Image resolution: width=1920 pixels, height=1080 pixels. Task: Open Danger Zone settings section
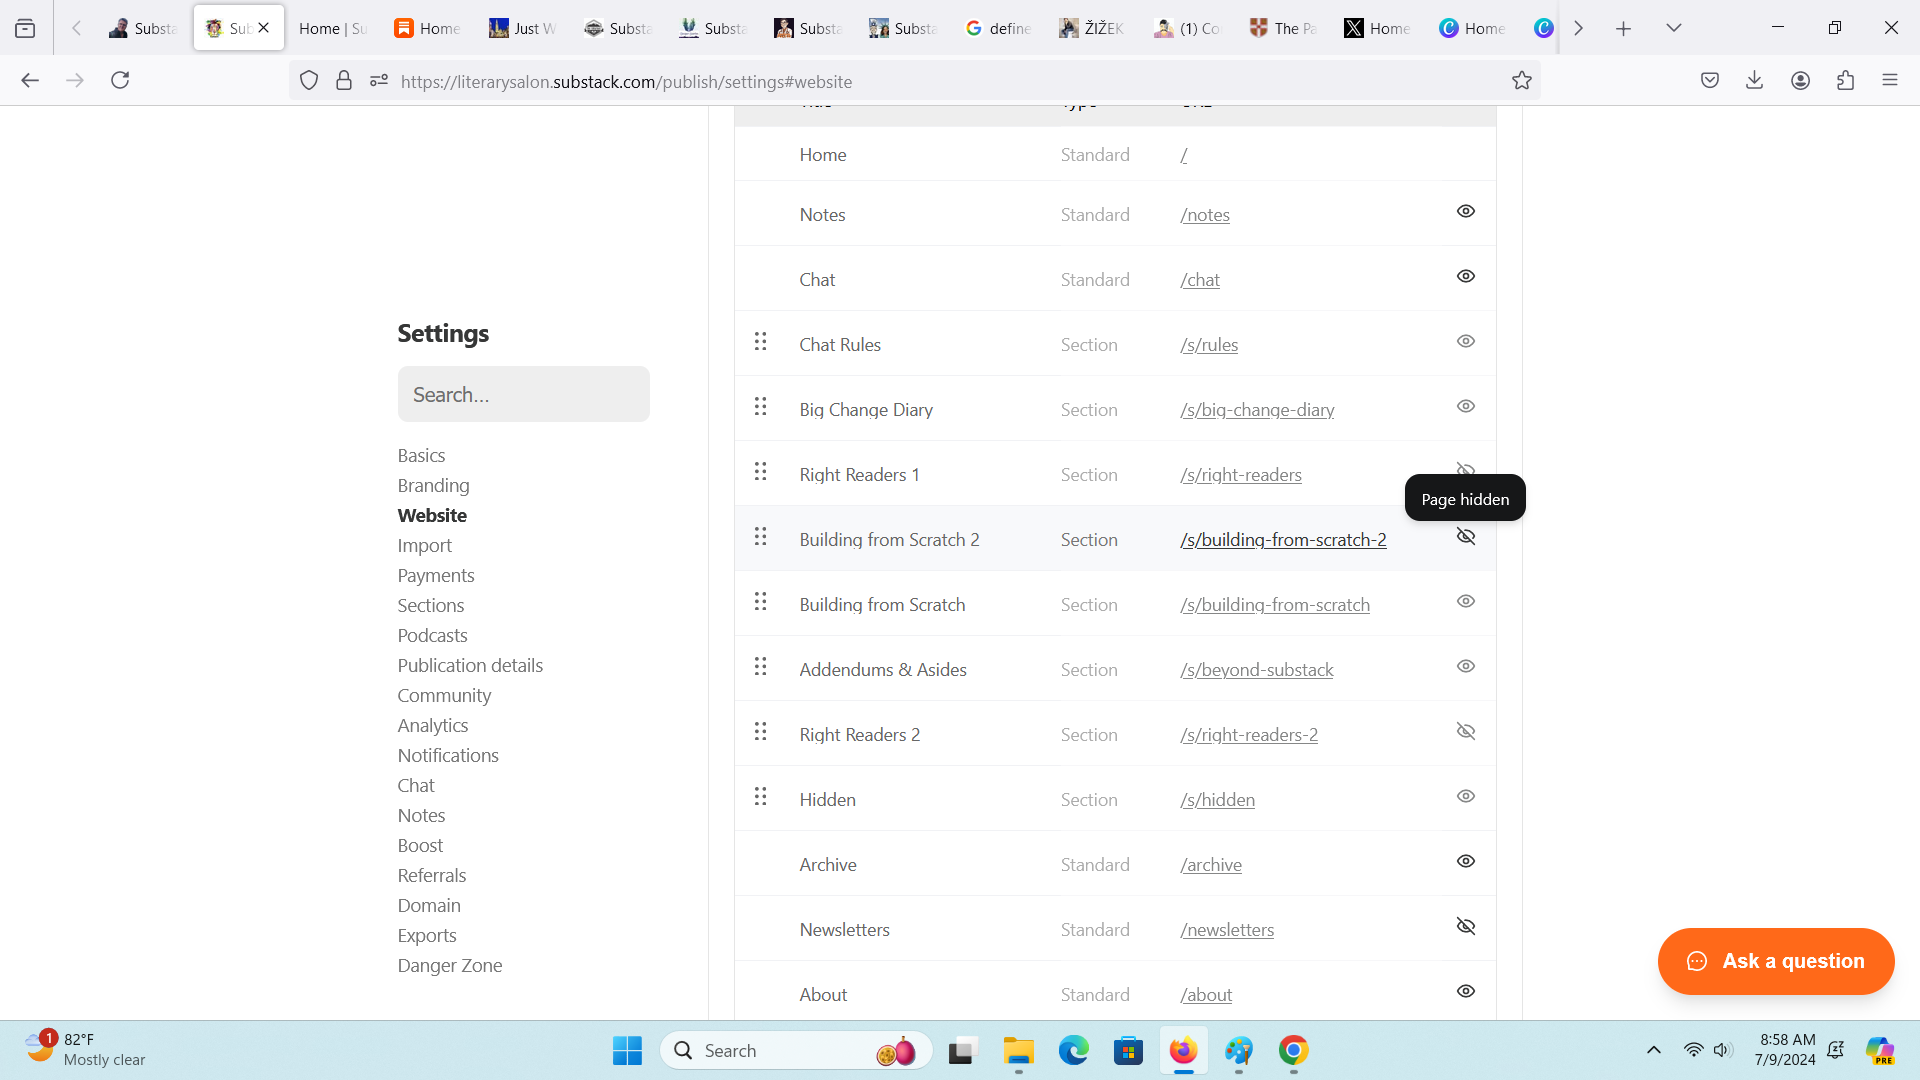coord(449,966)
